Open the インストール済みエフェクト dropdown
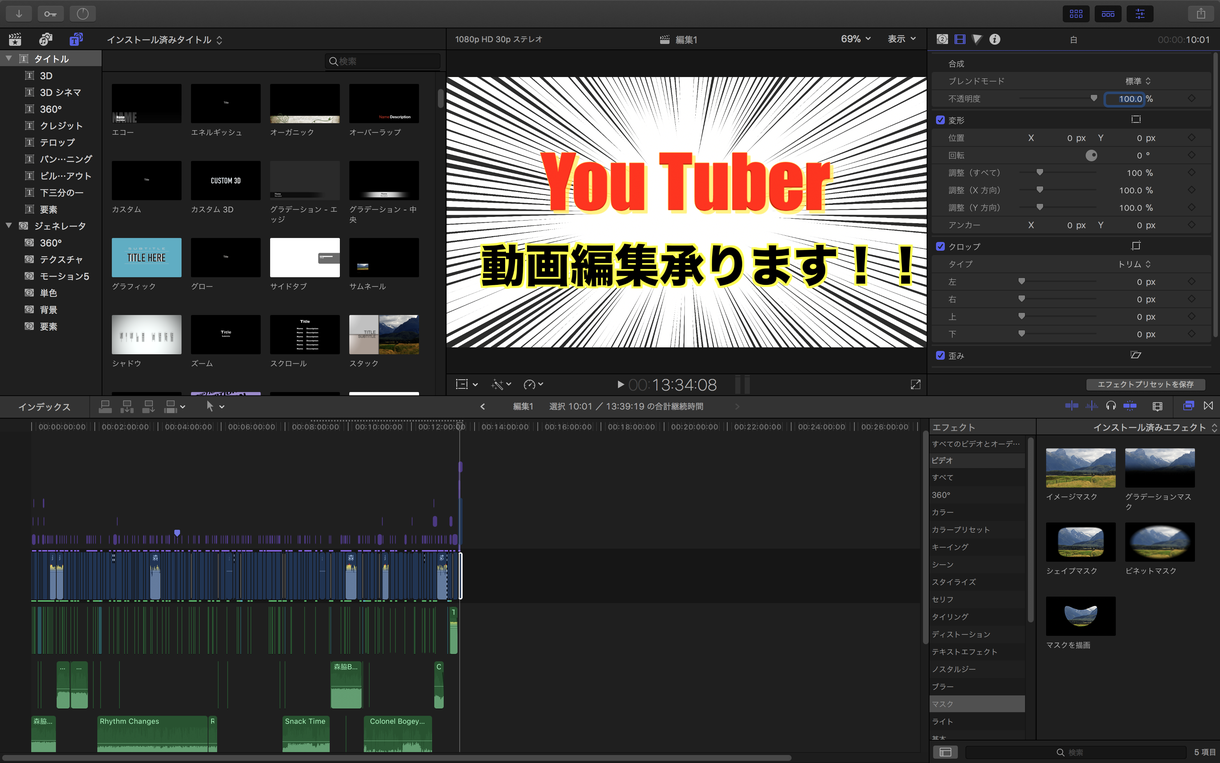 [1155, 427]
